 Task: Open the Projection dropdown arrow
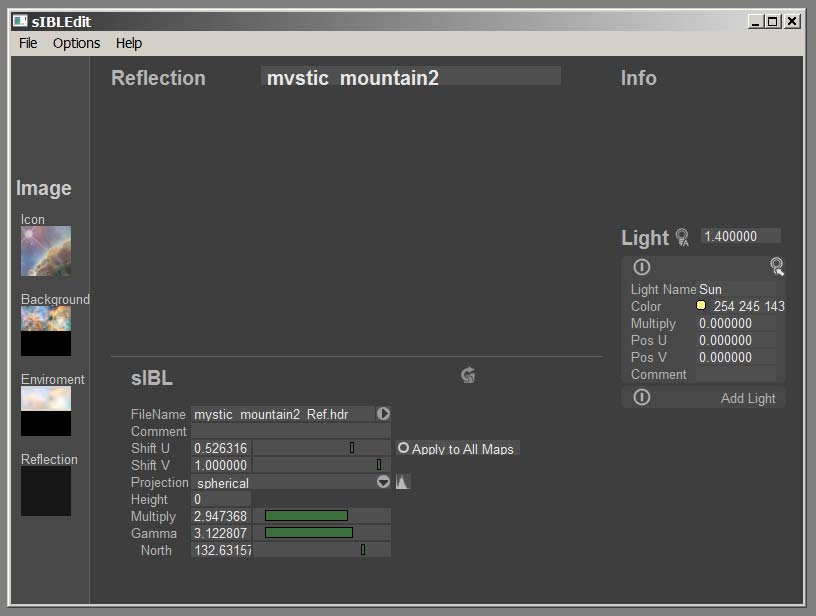click(384, 482)
